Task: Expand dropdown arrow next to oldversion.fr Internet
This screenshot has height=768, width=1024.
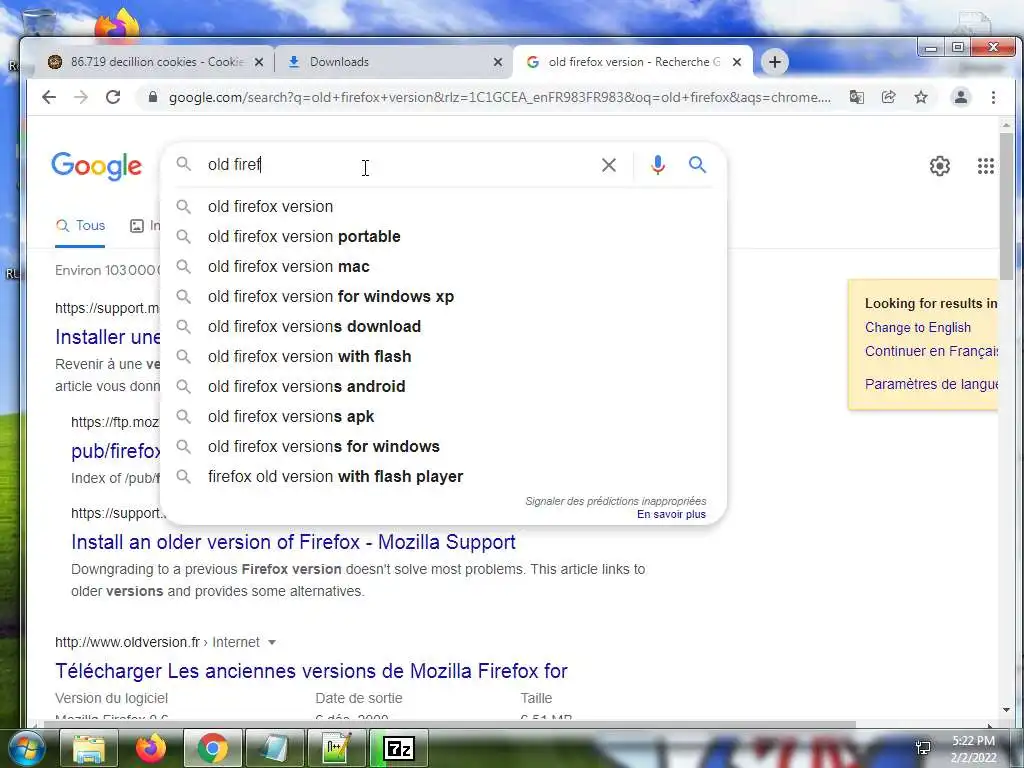Action: [272, 643]
